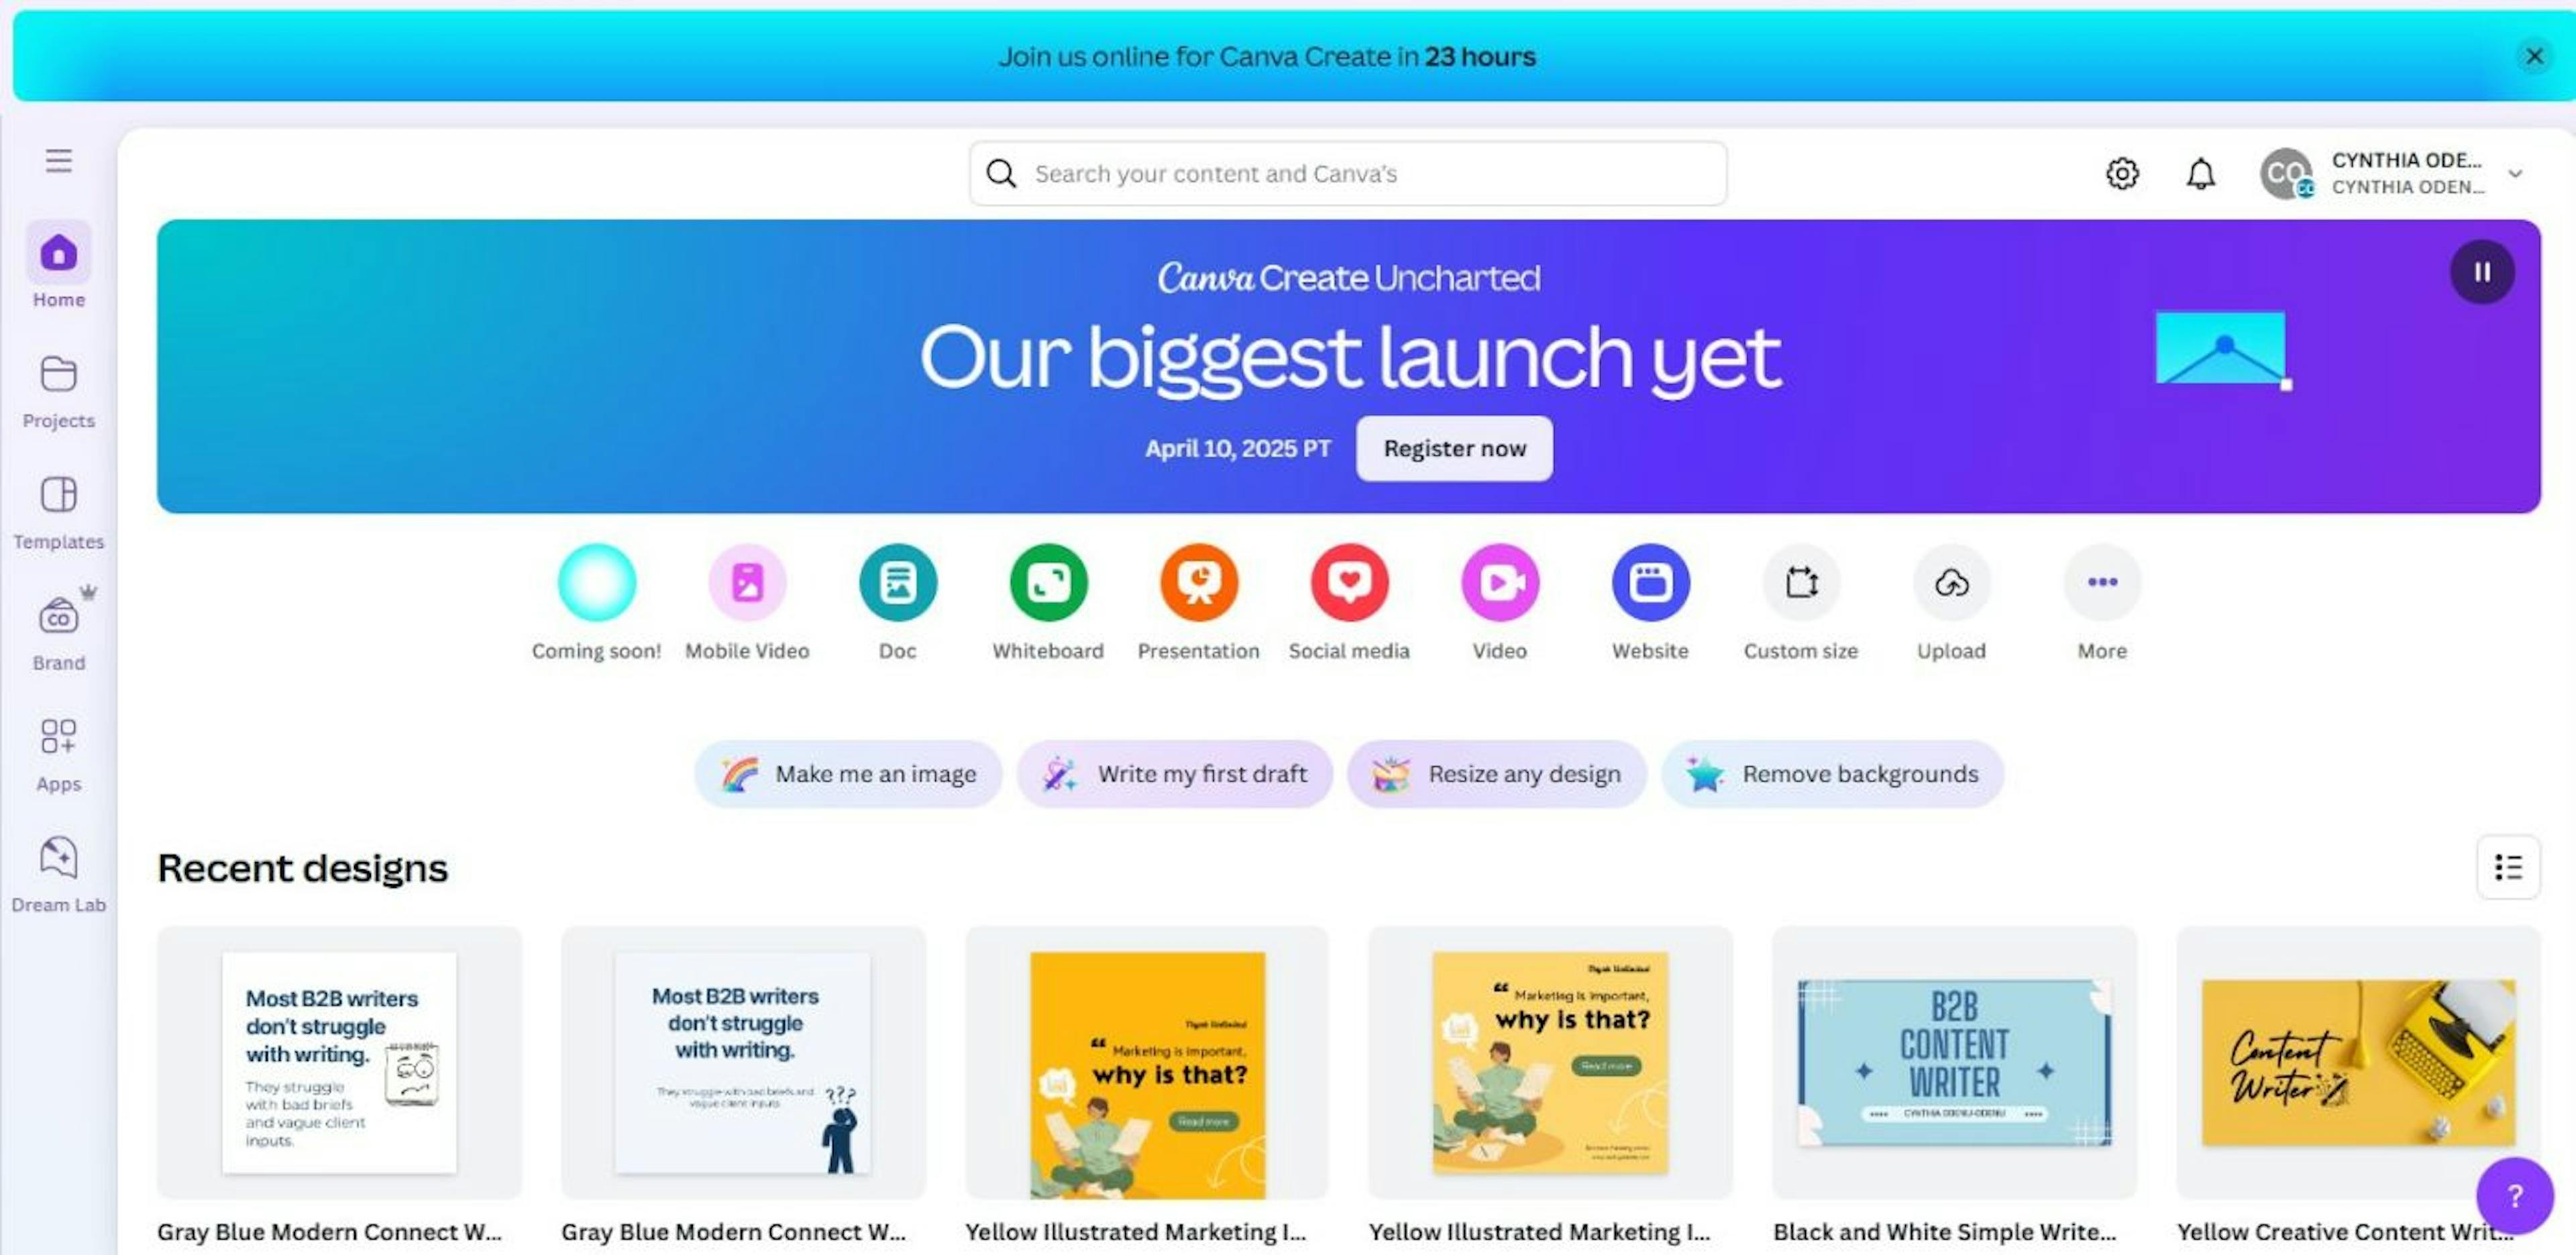Expand More design types
Viewport: 2576px width, 1255px height.
point(2102,582)
